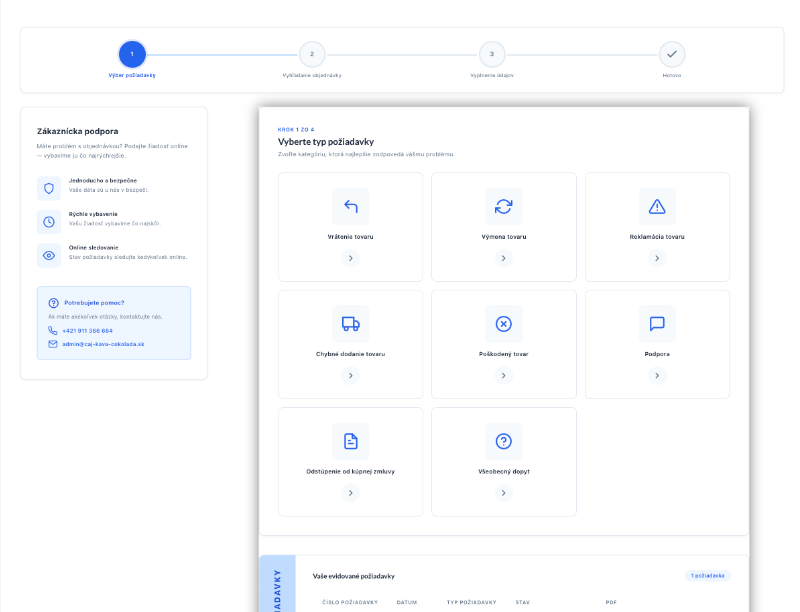The image size is (800, 612).
Task: Click the 'STAV' column header
Action: (x=522, y=602)
